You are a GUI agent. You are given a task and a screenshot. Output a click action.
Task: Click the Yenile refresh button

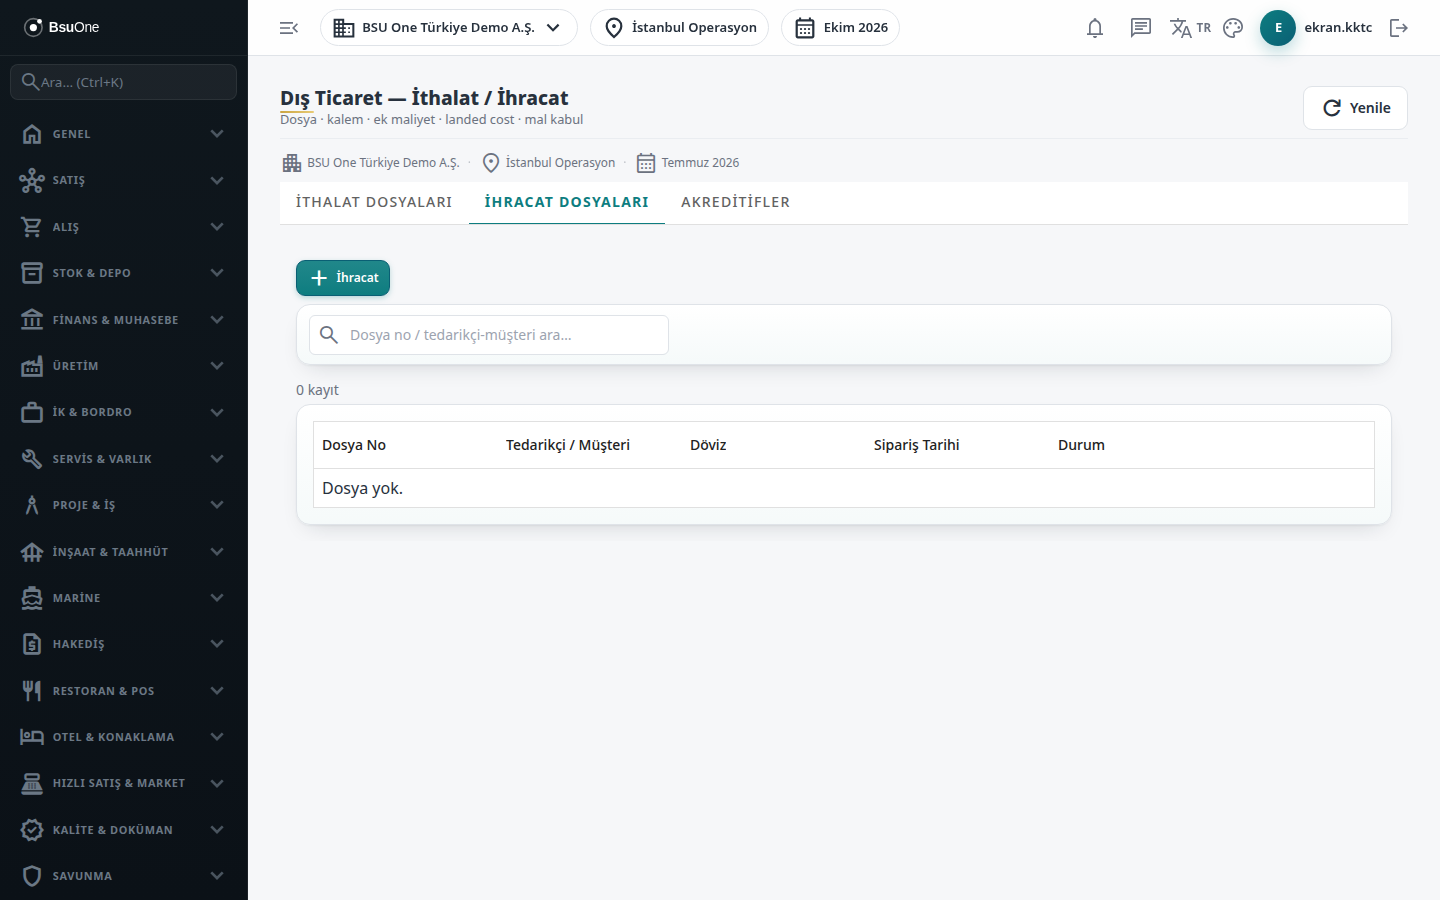[1355, 108]
